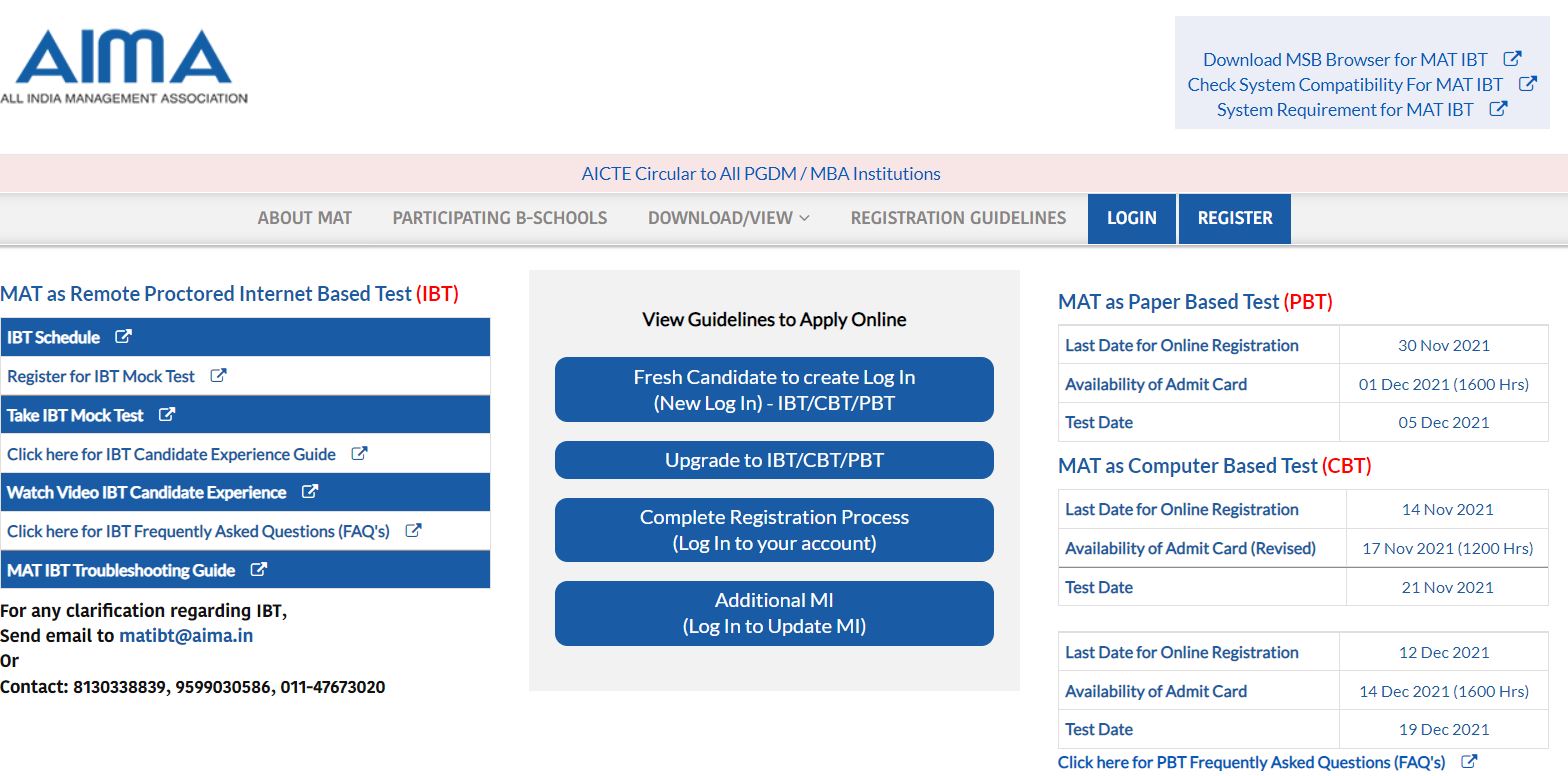Click external-link icon next to IBT Schedule
This screenshot has height=776, width=1568.
pos(123,337)
